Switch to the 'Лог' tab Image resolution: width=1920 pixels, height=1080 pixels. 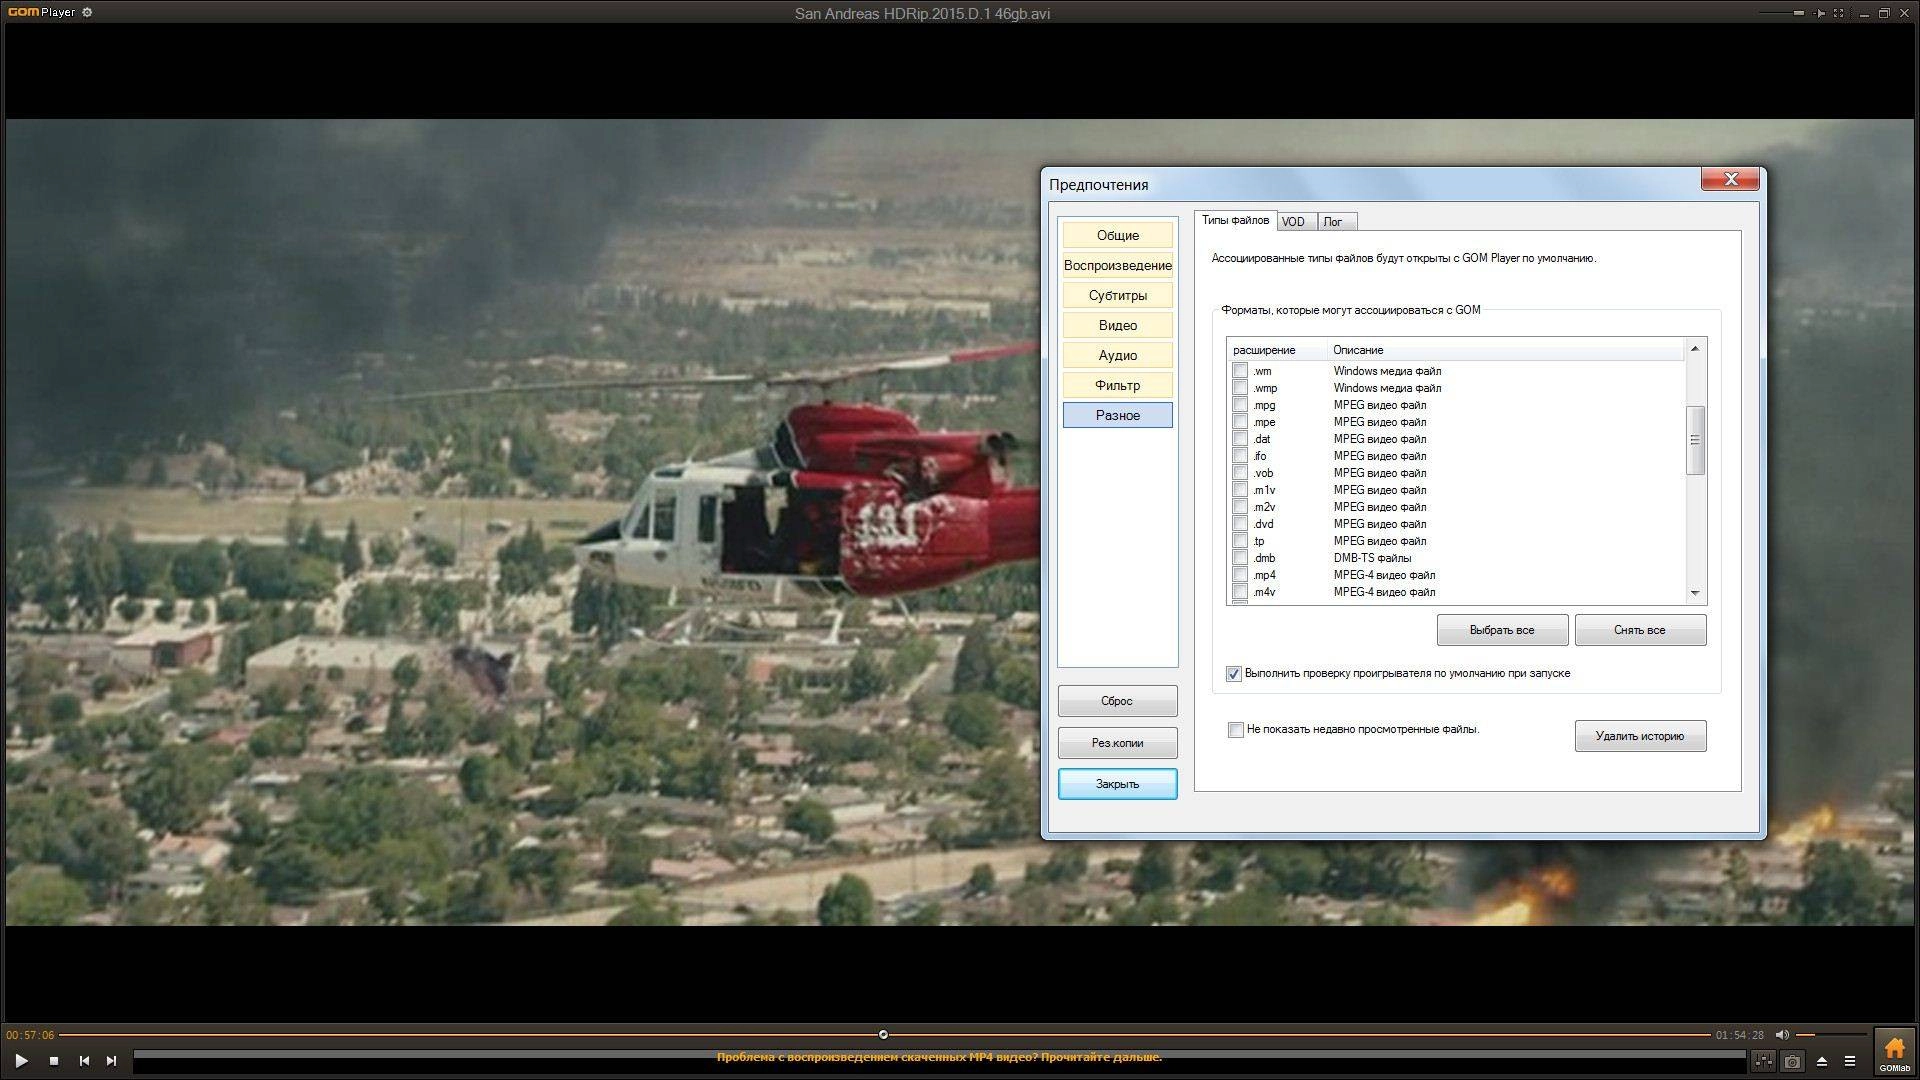1337,222
